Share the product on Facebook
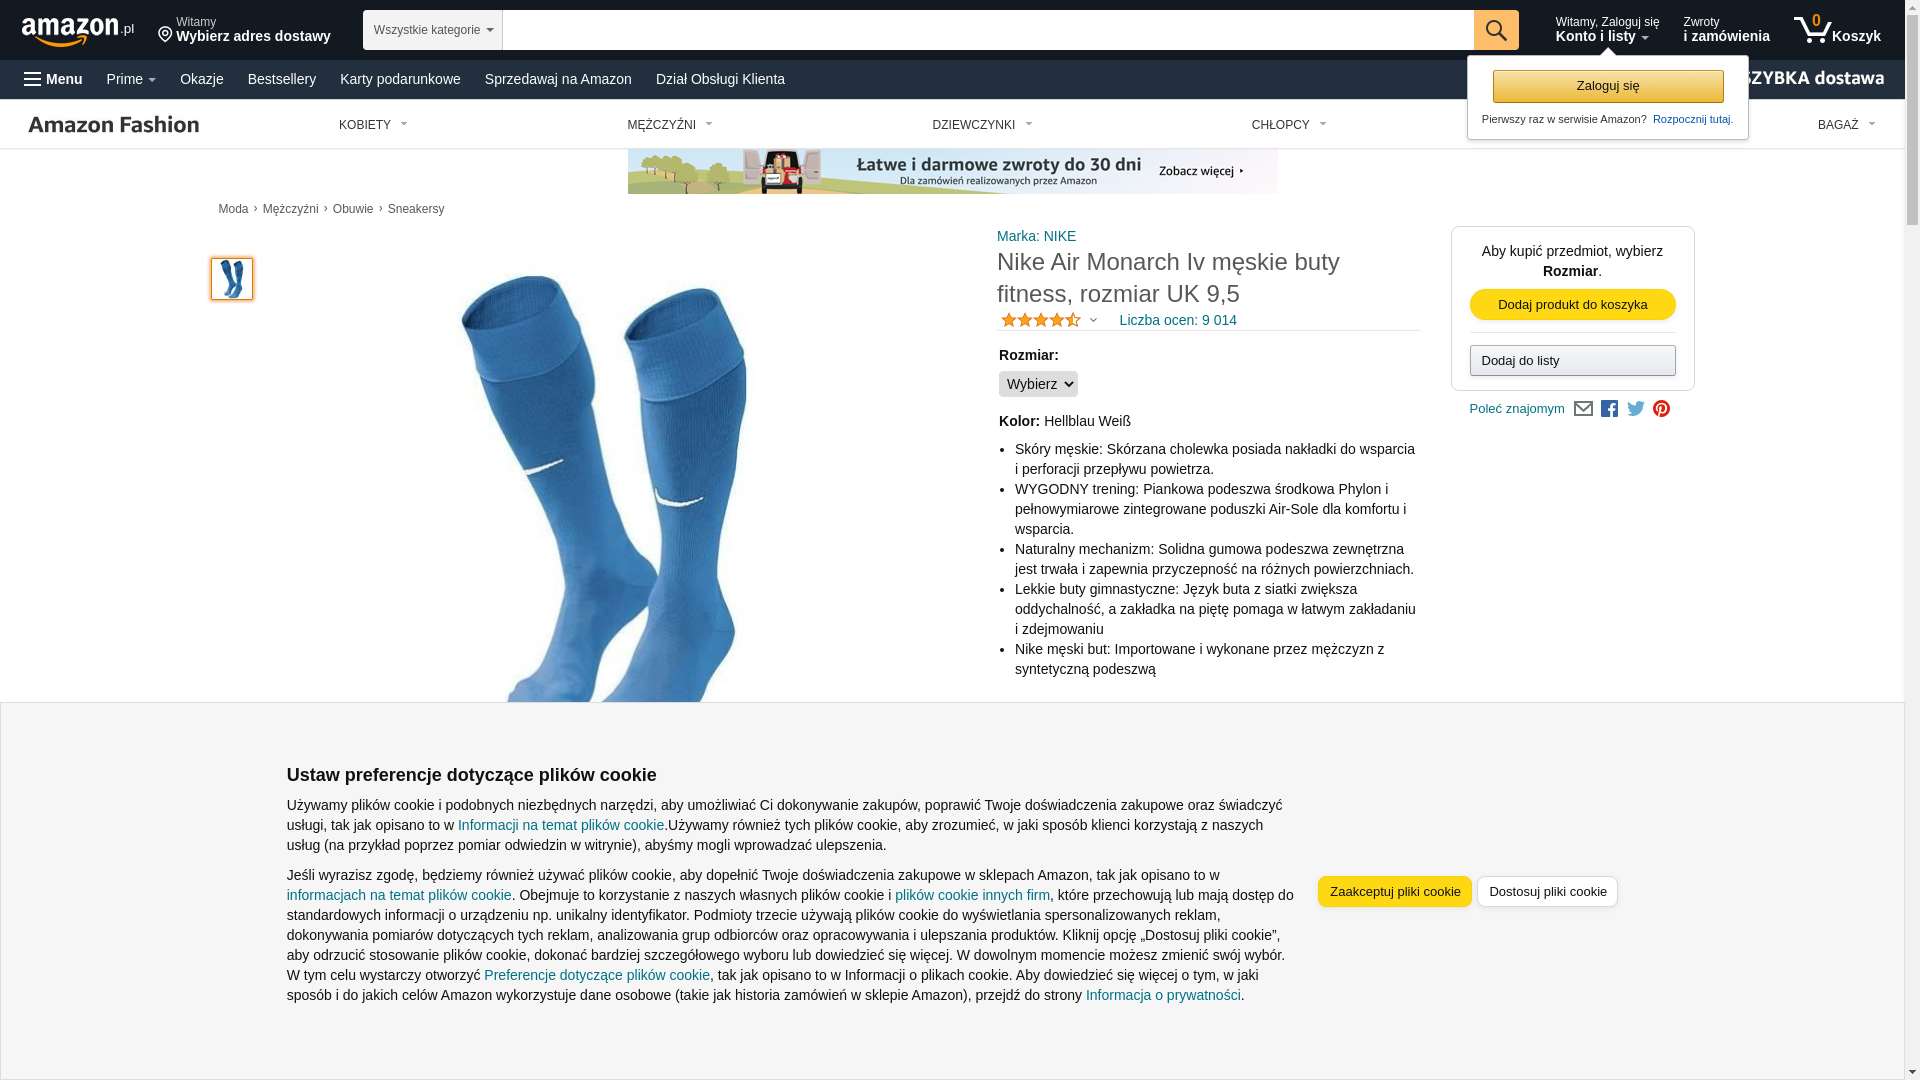The width and height of the screenshot is (1920, 1080). [1608, 409]
